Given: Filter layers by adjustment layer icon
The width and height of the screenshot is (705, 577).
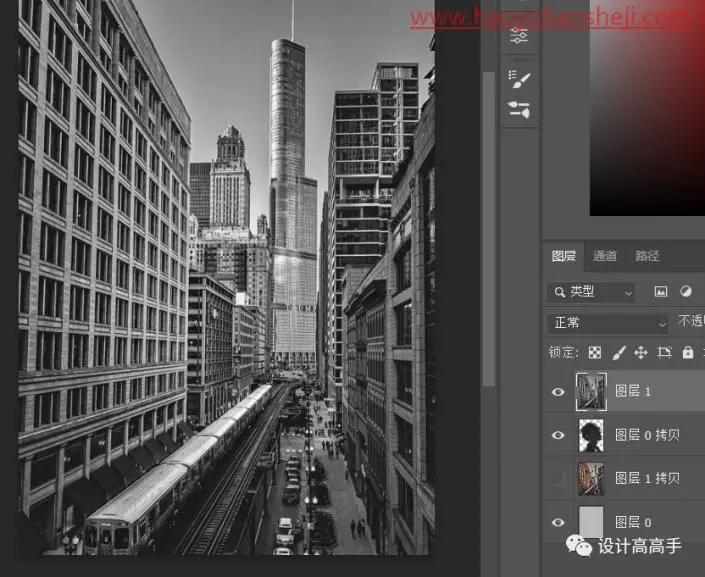Looking at the screenshot, I should (x=686, y=291).
